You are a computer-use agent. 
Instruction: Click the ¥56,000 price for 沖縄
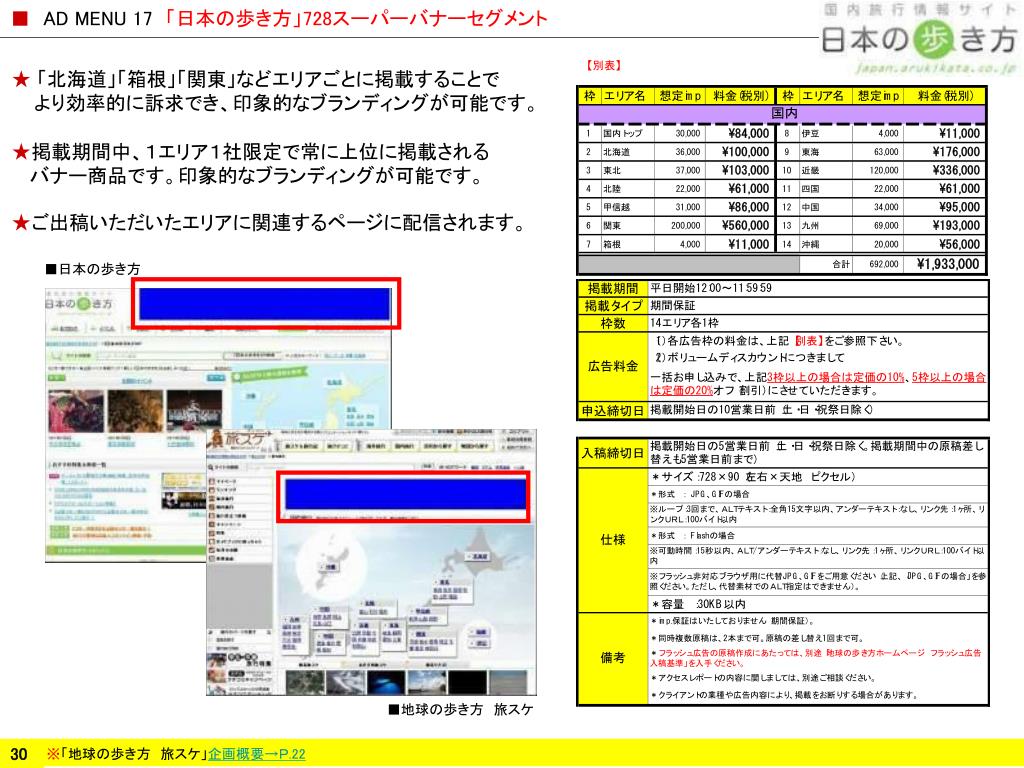point(959,244)
